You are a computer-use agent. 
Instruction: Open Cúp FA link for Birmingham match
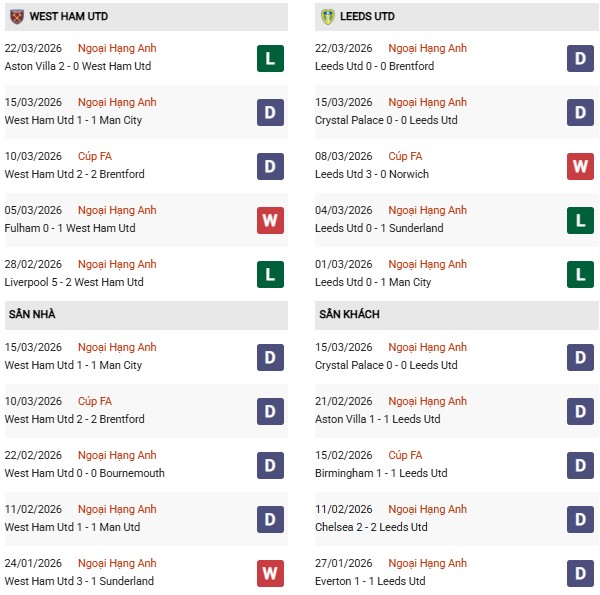(x=405, y=455)
